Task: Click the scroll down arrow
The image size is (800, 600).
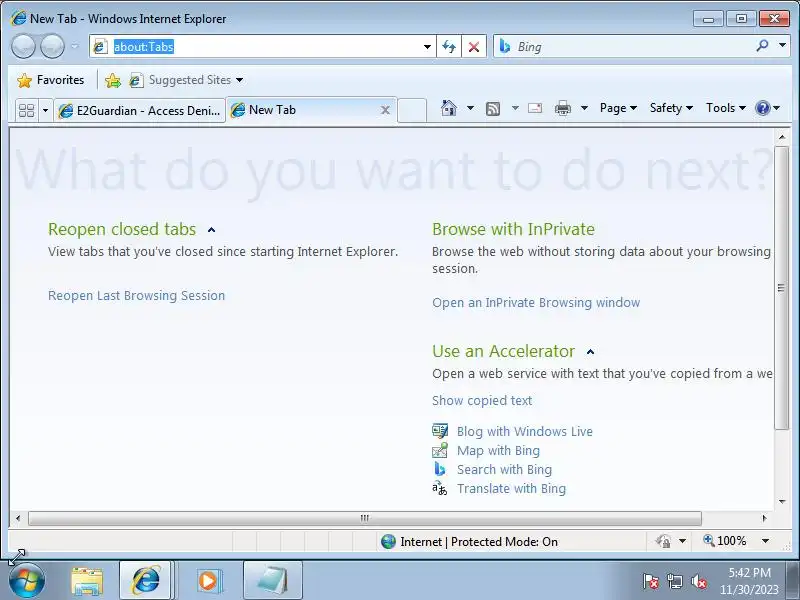Action: point(782,502)
